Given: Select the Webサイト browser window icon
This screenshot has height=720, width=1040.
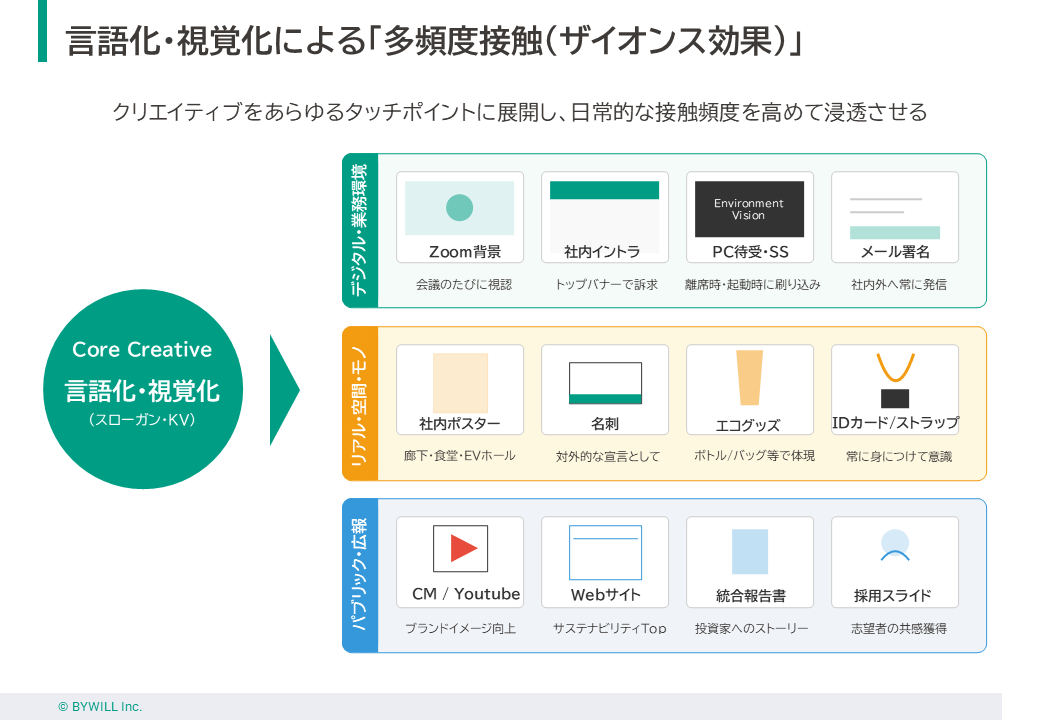Looking at the screenshot, I should pos(604,552).
